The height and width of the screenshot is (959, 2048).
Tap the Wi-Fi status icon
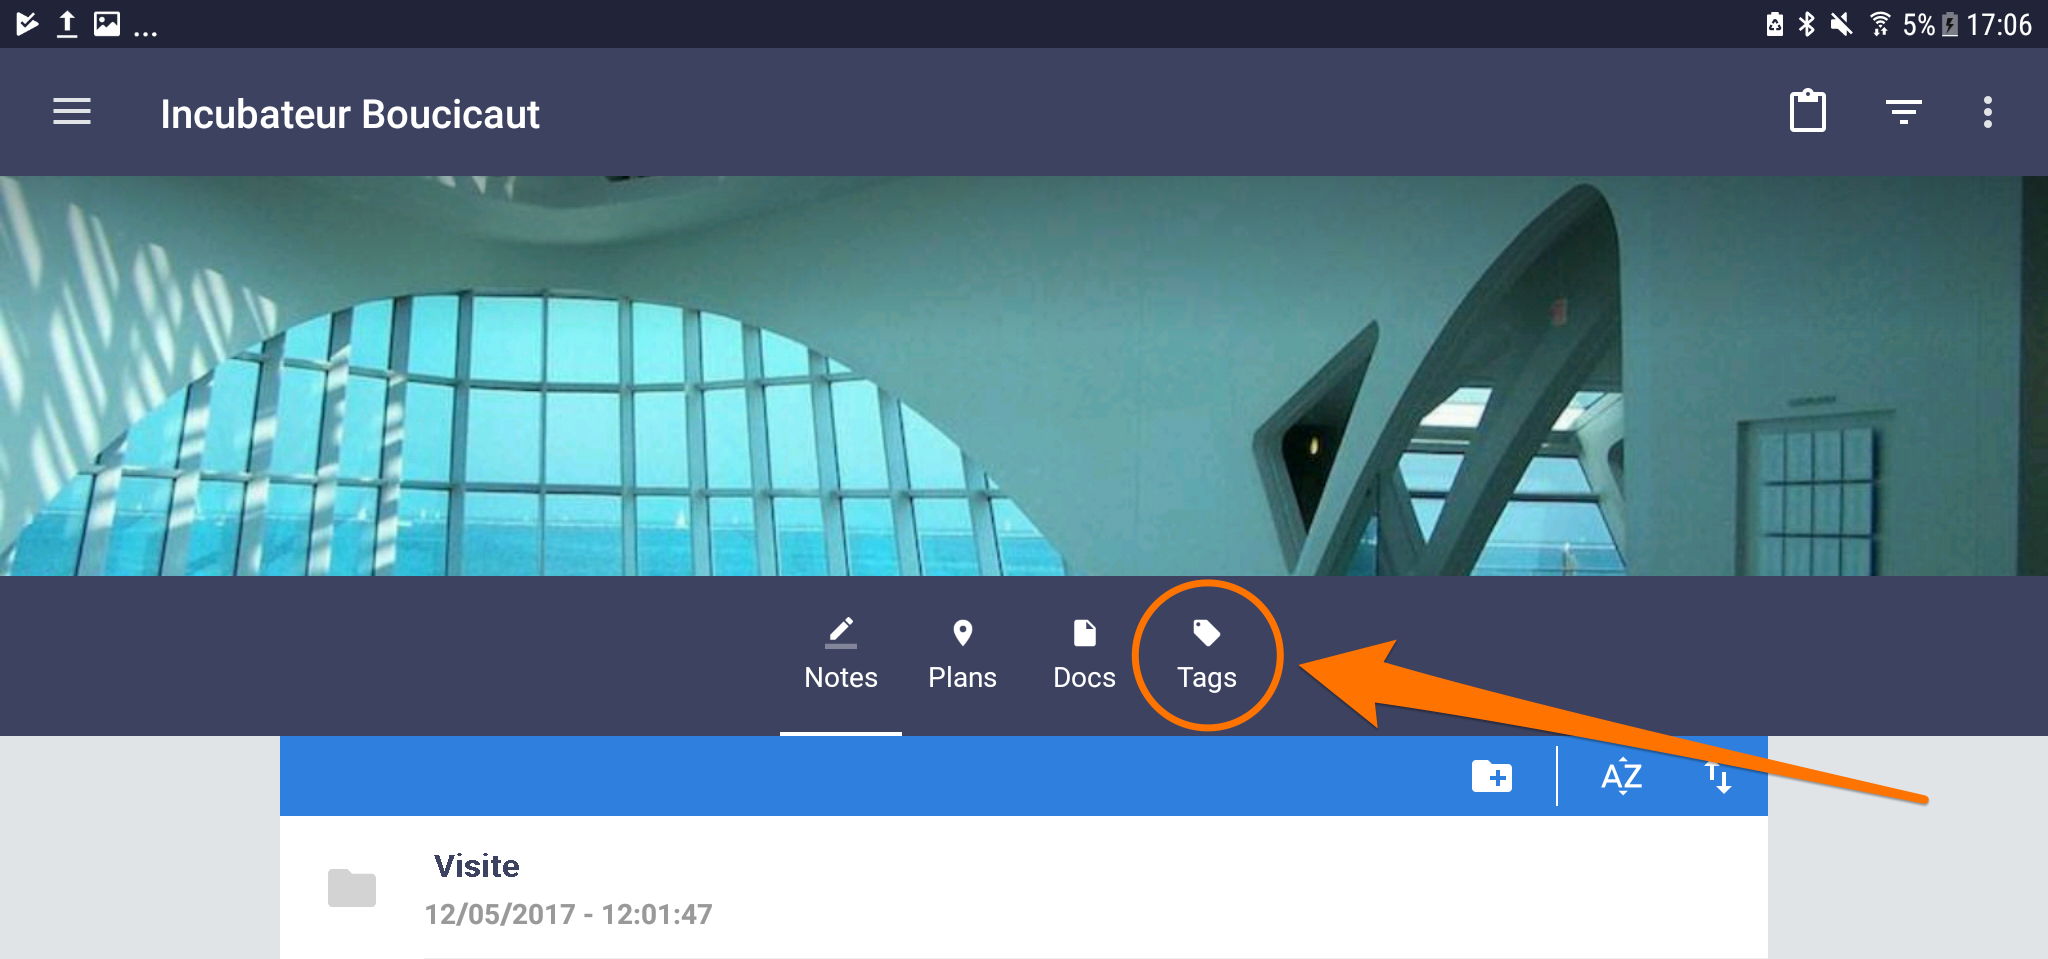point(1880,24)
